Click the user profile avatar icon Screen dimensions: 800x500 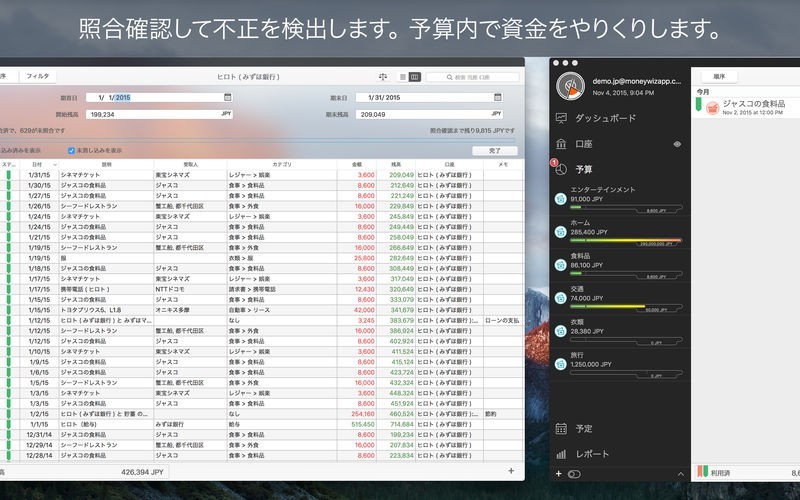(569, 86)
